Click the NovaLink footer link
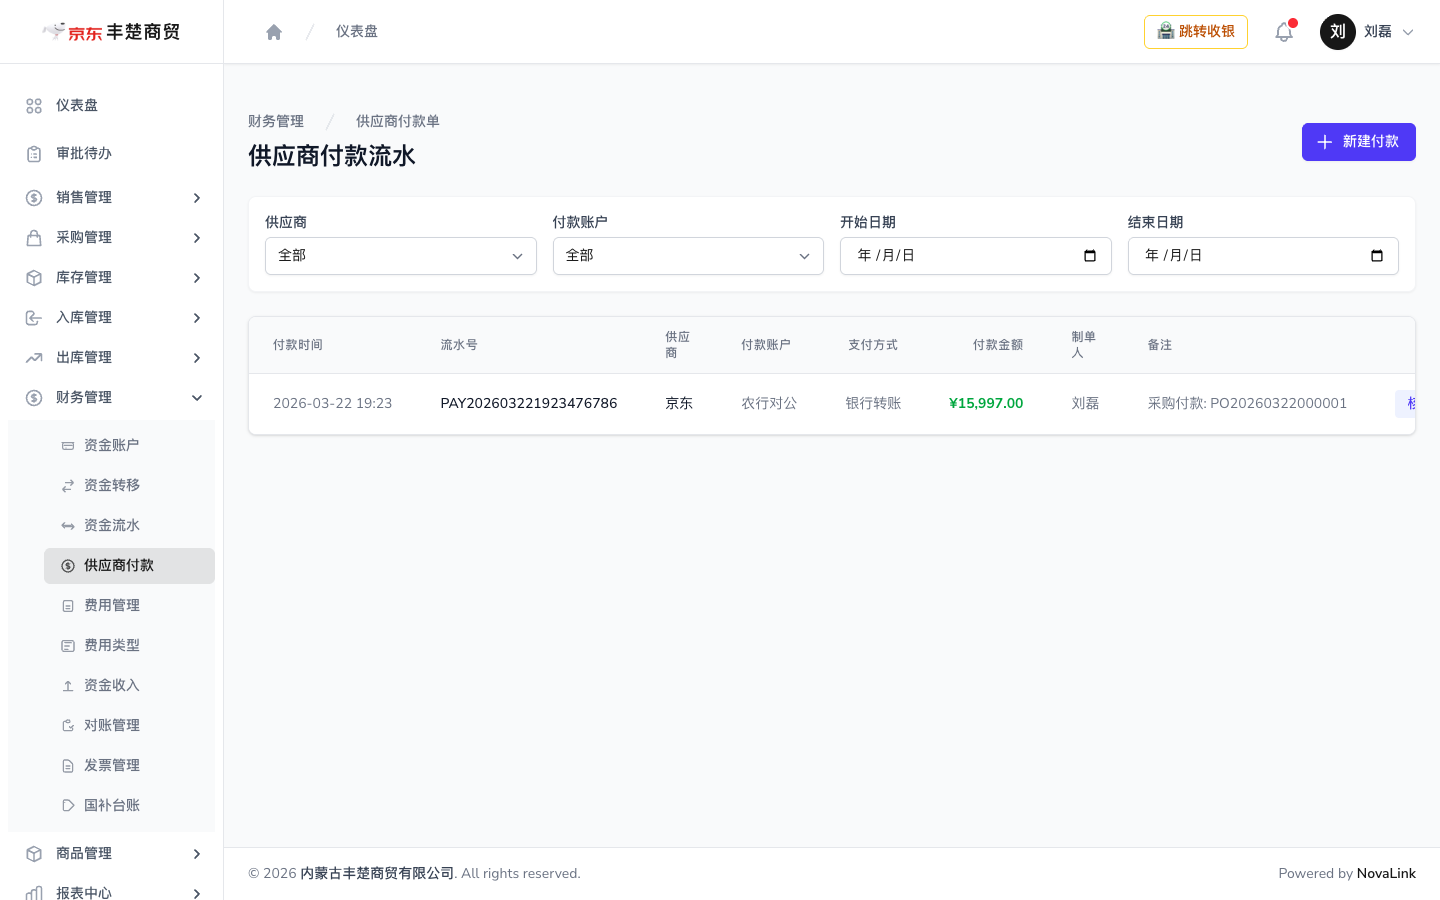This screenshot has width=1440, height=900. 1386,873
